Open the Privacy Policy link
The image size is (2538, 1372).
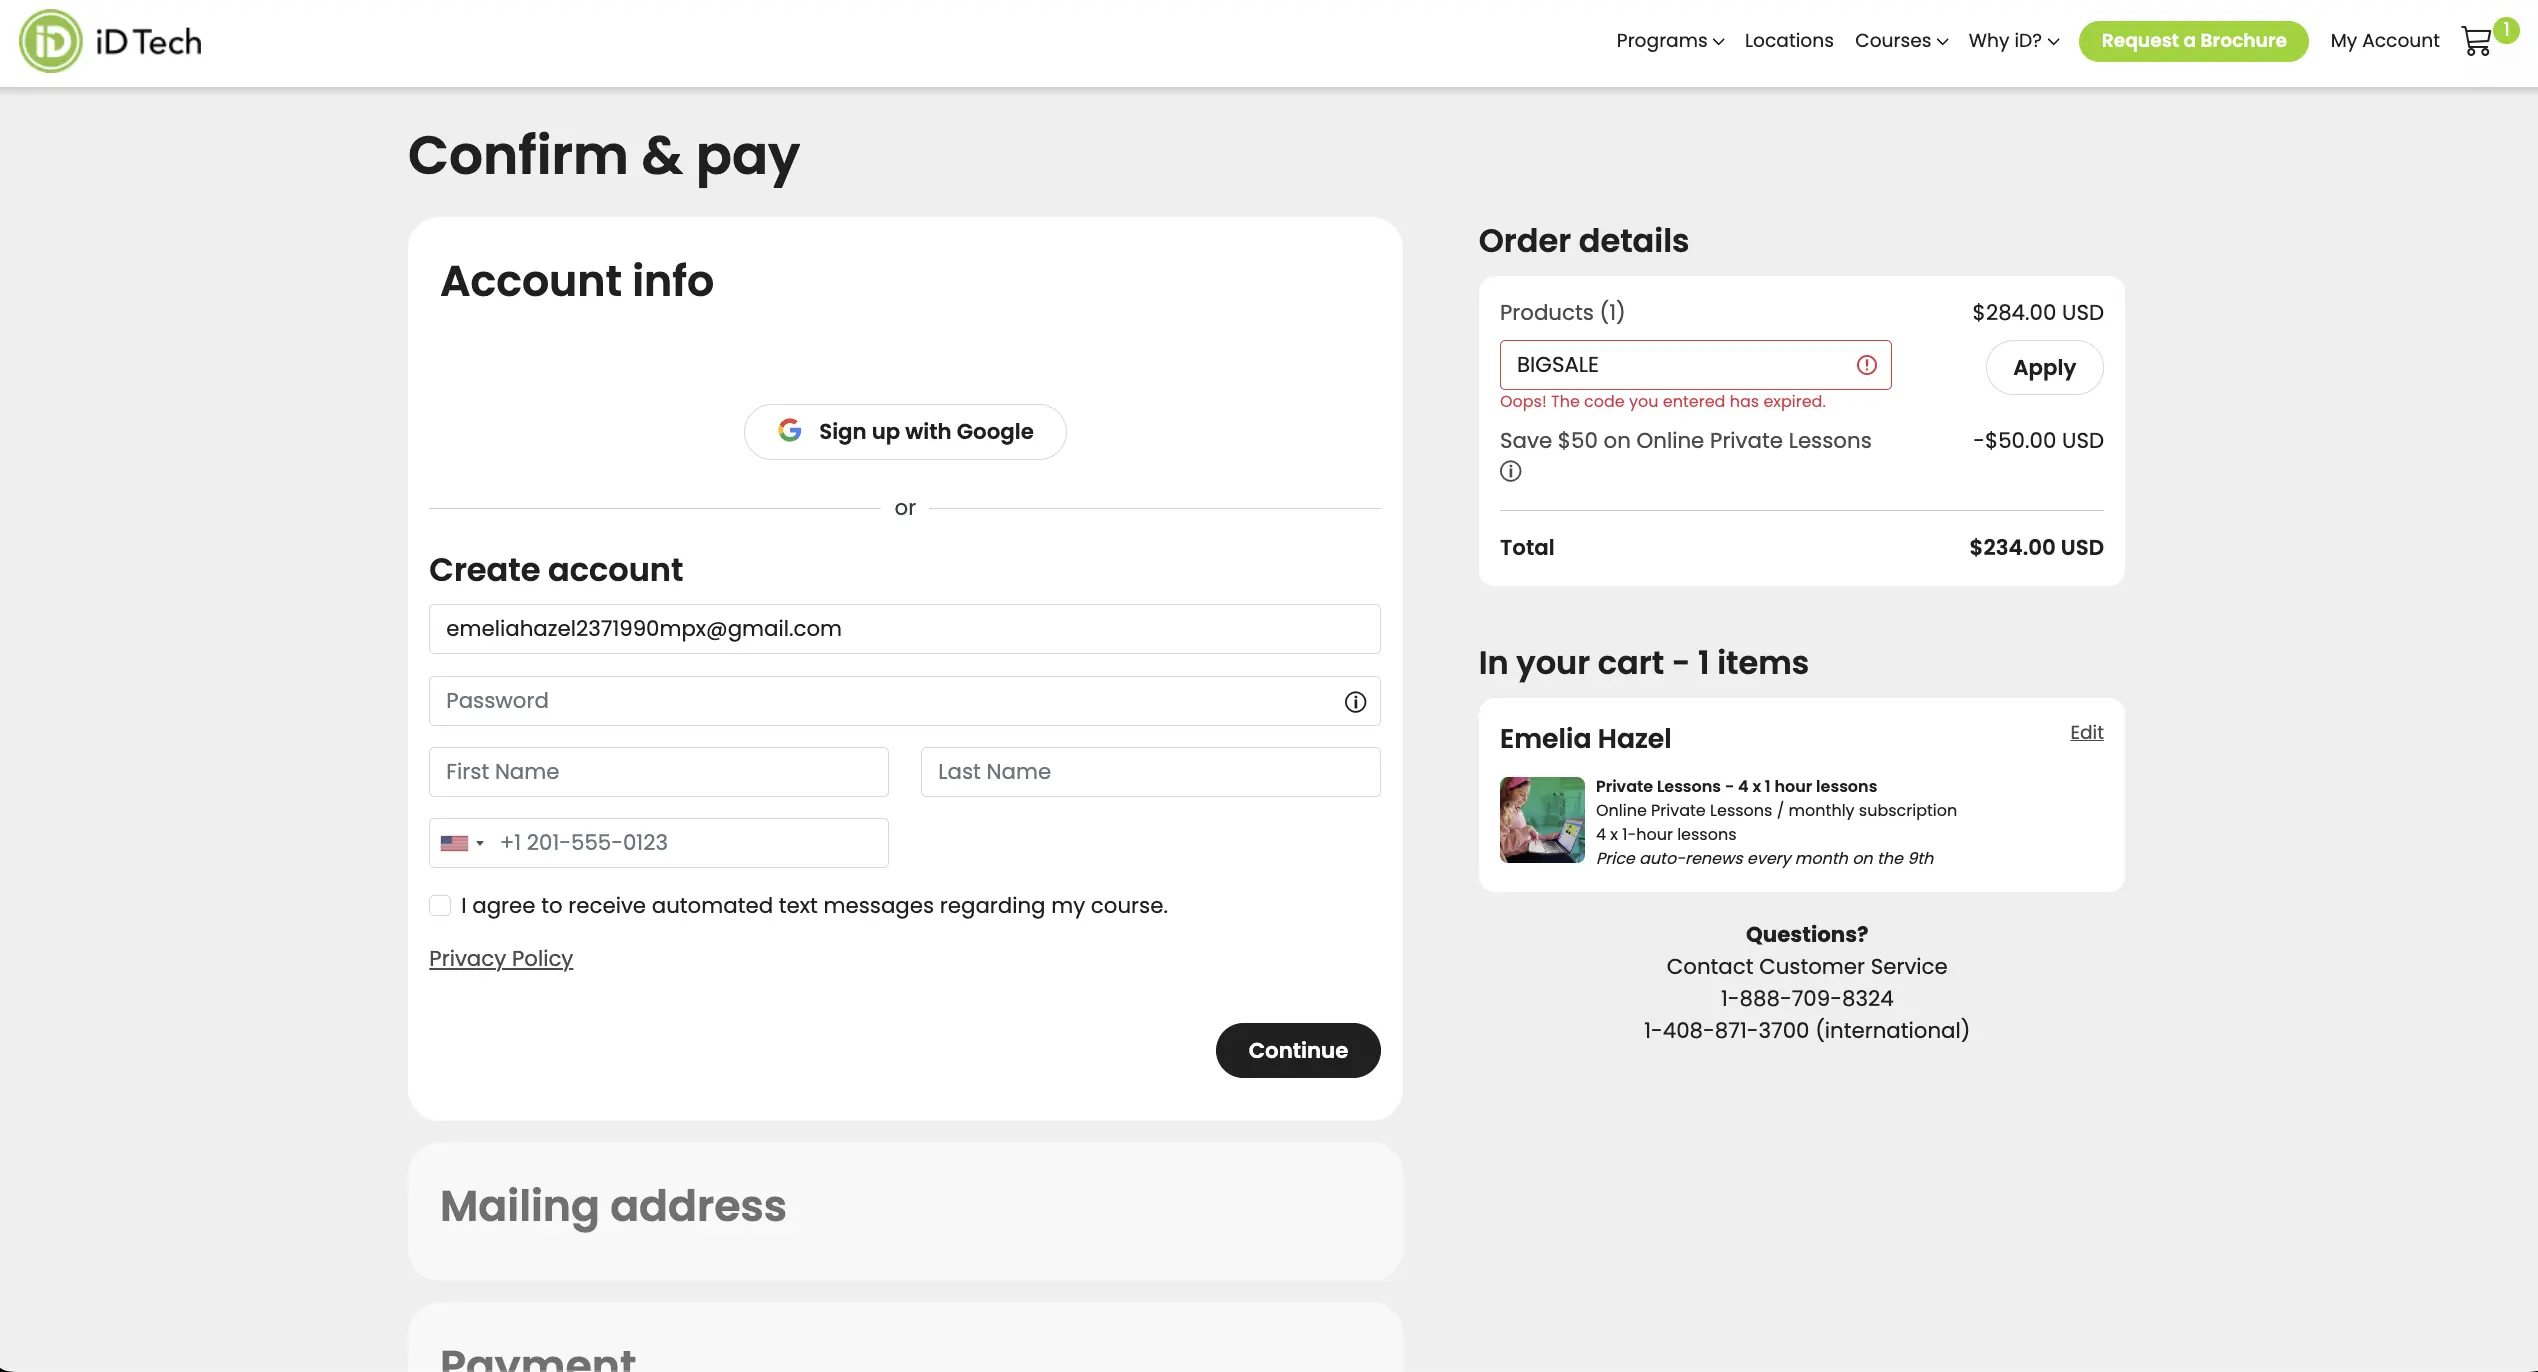[x=500, y=959]
